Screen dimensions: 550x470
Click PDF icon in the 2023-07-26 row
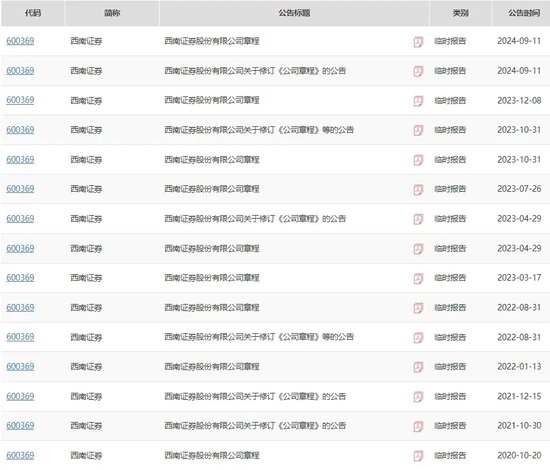pyautogui.click(x=418, y=190)
